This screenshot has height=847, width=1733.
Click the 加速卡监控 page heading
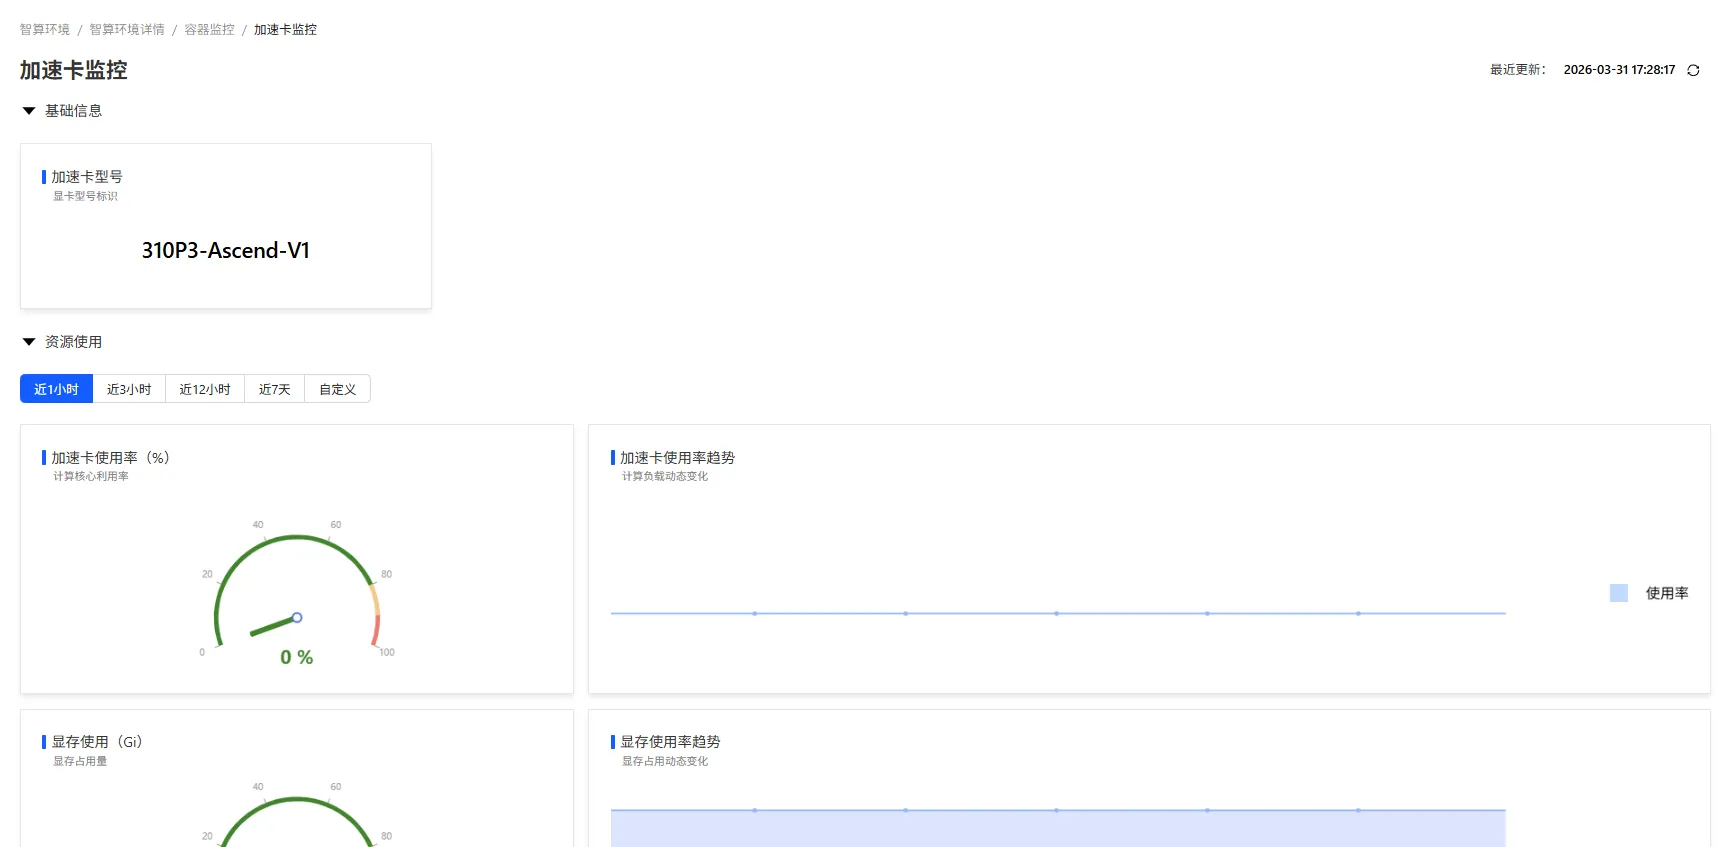(74, 70)
